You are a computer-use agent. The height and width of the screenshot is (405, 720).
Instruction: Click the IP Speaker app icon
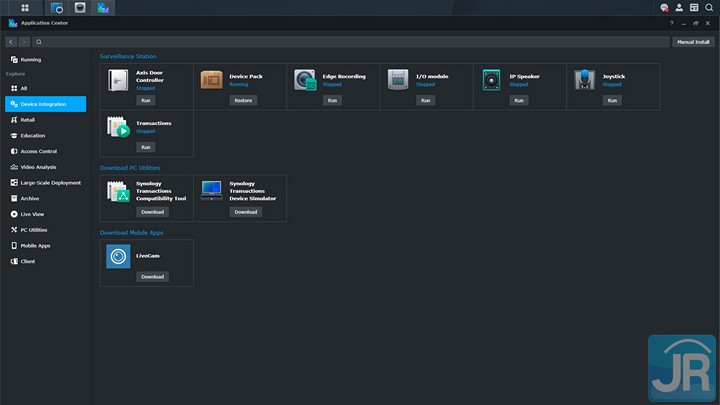(492, 80)
